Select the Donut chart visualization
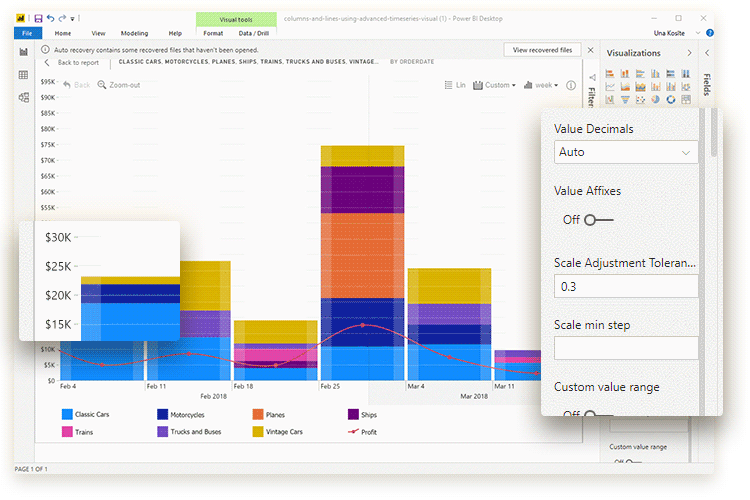This screenshot has width=750, height=500. pyautogui.click(x=671, y=100)
